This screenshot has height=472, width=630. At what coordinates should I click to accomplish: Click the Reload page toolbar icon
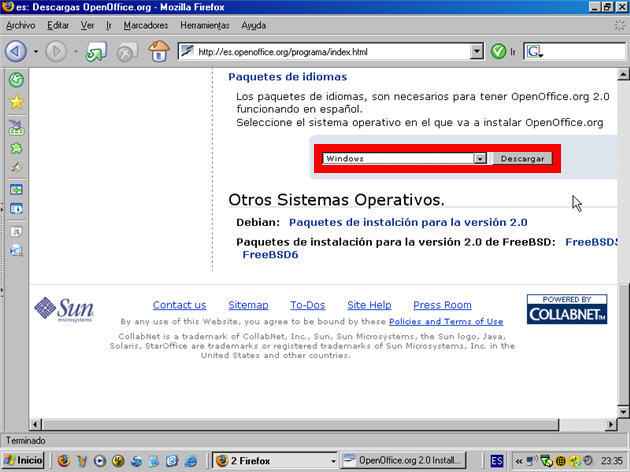click(94, 51)
